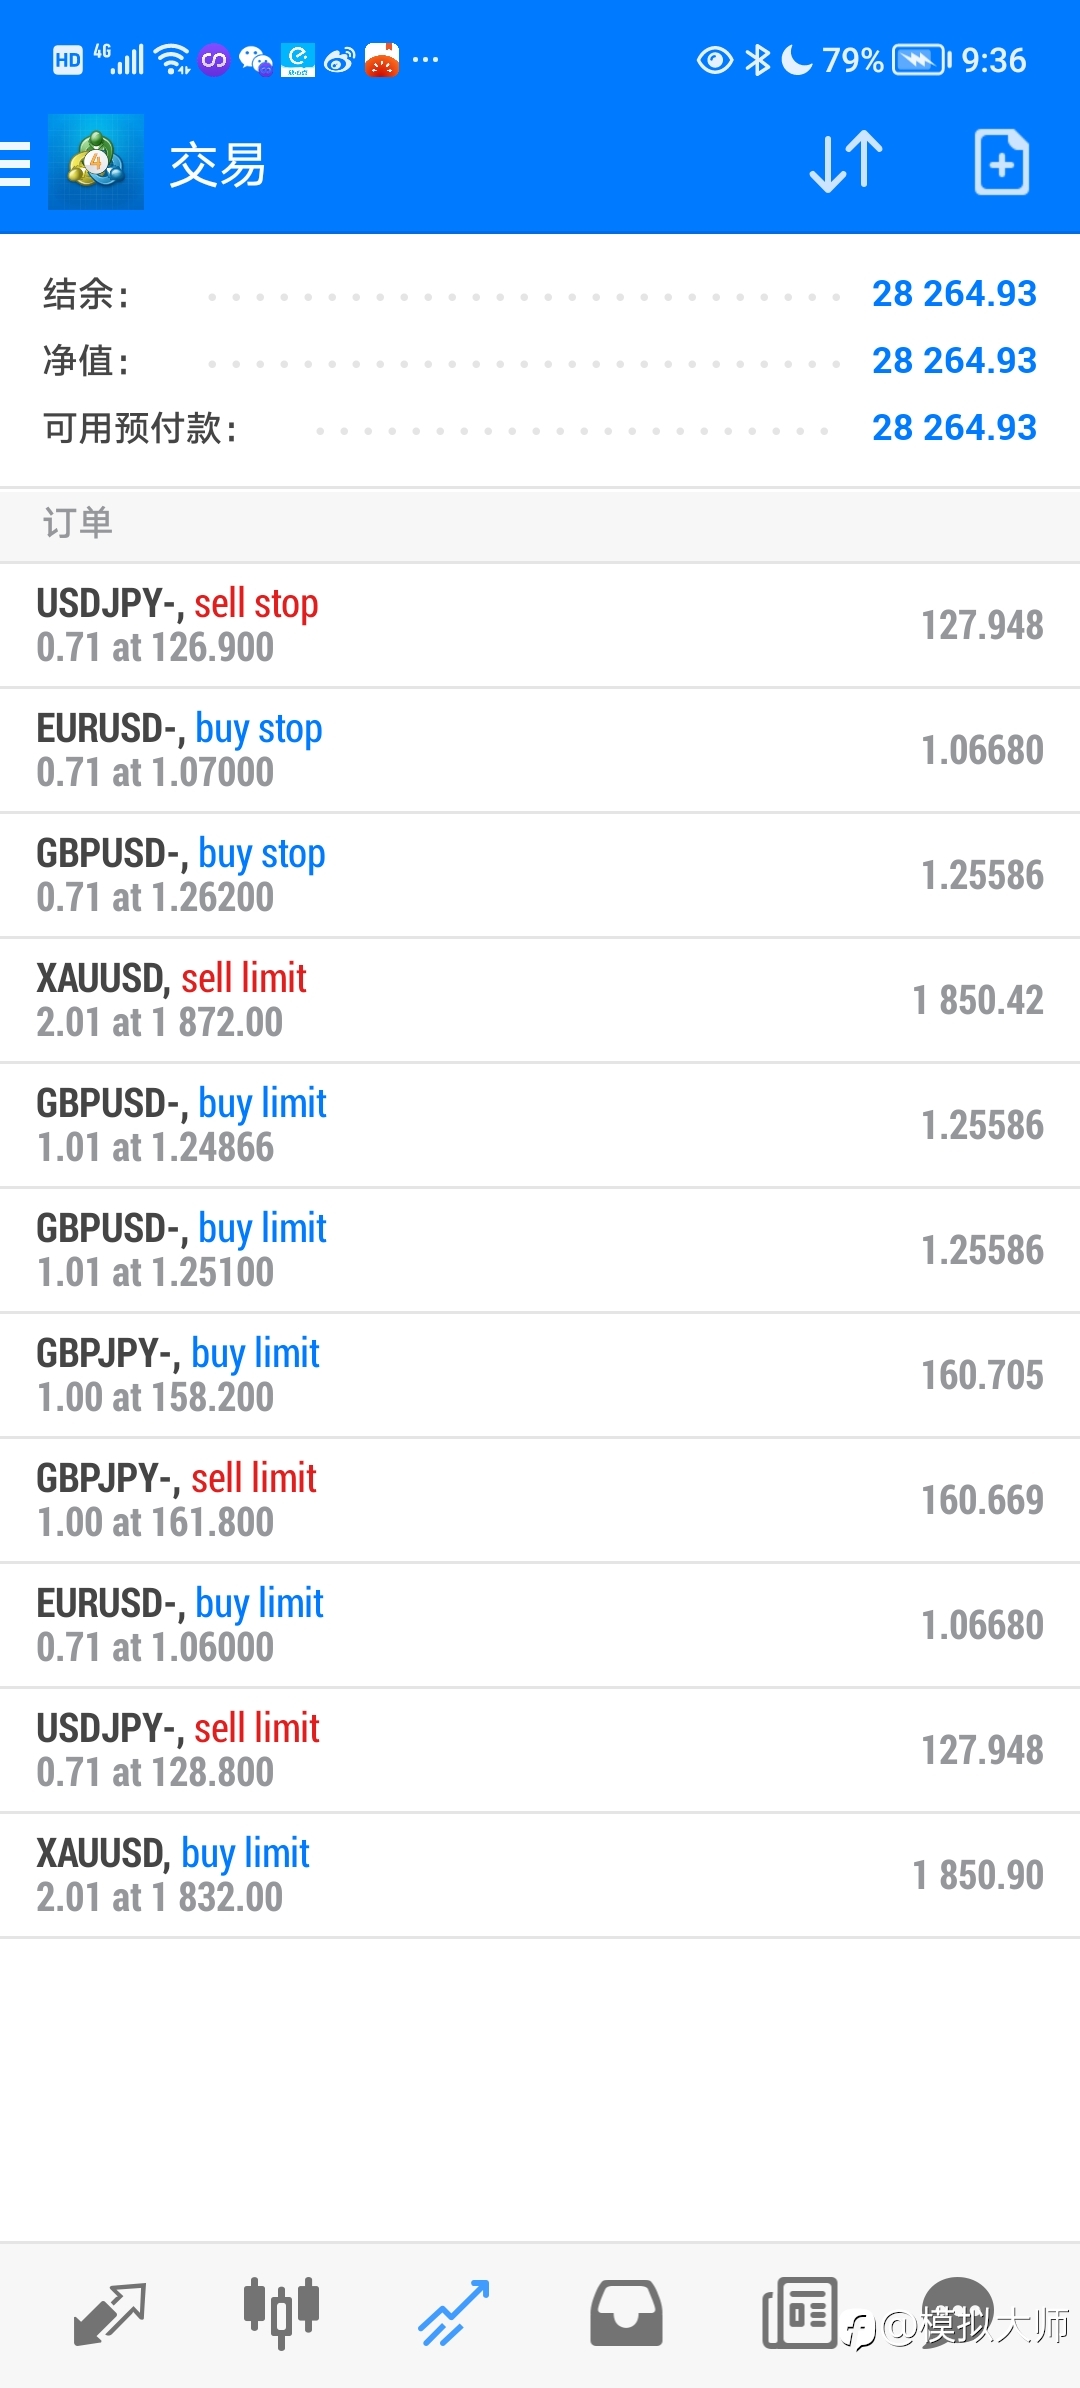Open the History inbox tray icon
Viewport: 1080px width, 2388px height.
[626, 2314]
